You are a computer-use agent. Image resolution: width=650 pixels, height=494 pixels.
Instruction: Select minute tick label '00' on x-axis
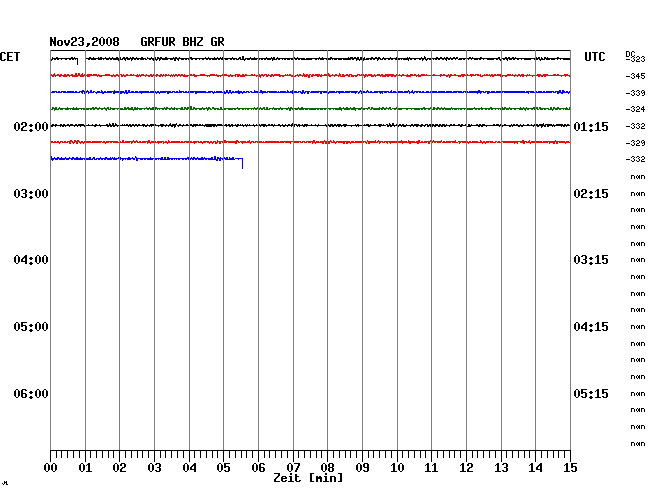coord(51,468)
